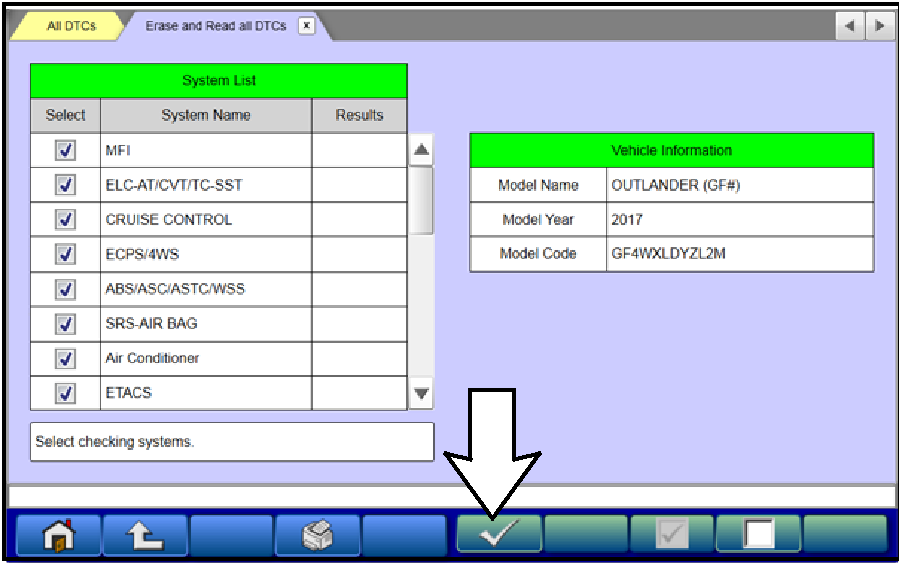Image resolution: width=901 pixels, height=569 pixels.
Task: Switch to the All DTCs tab
Action: click(71, 26)
